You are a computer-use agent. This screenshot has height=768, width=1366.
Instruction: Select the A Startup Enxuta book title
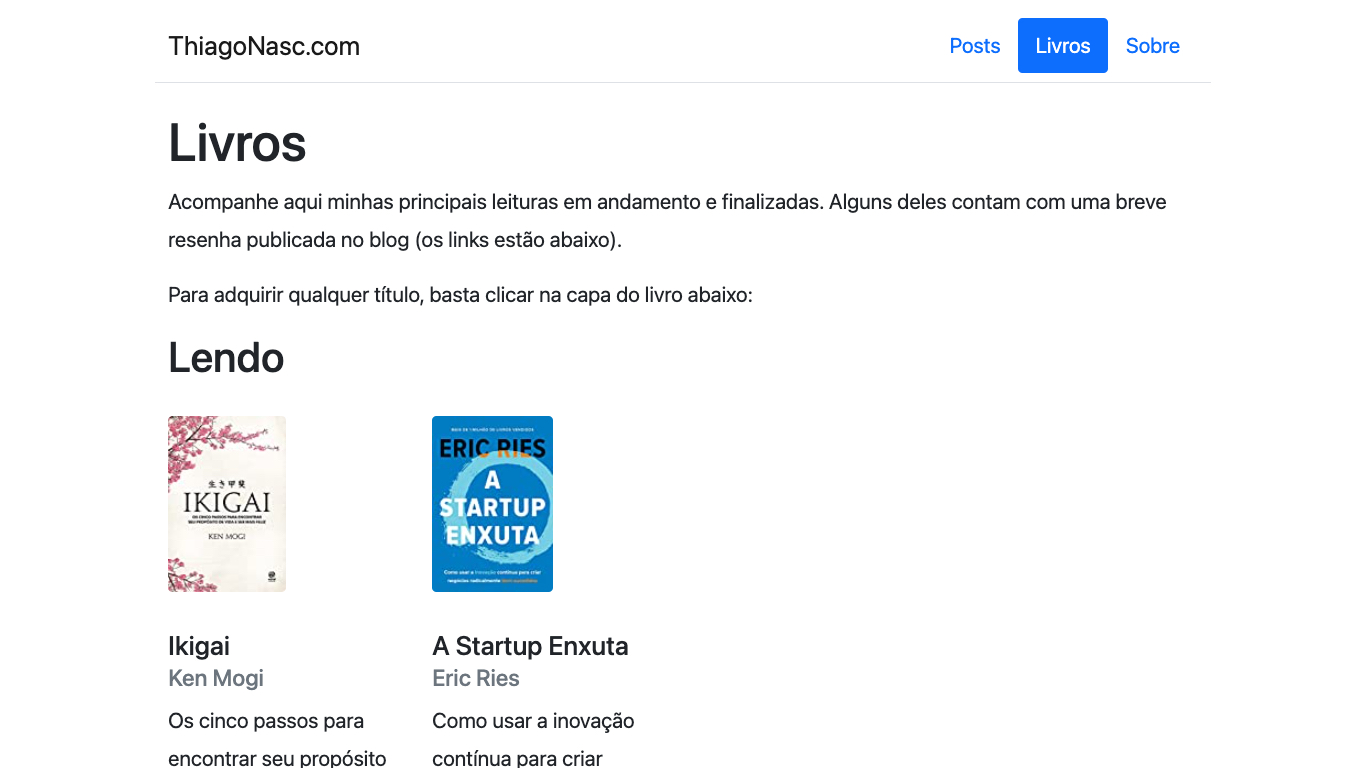[530, 646]
